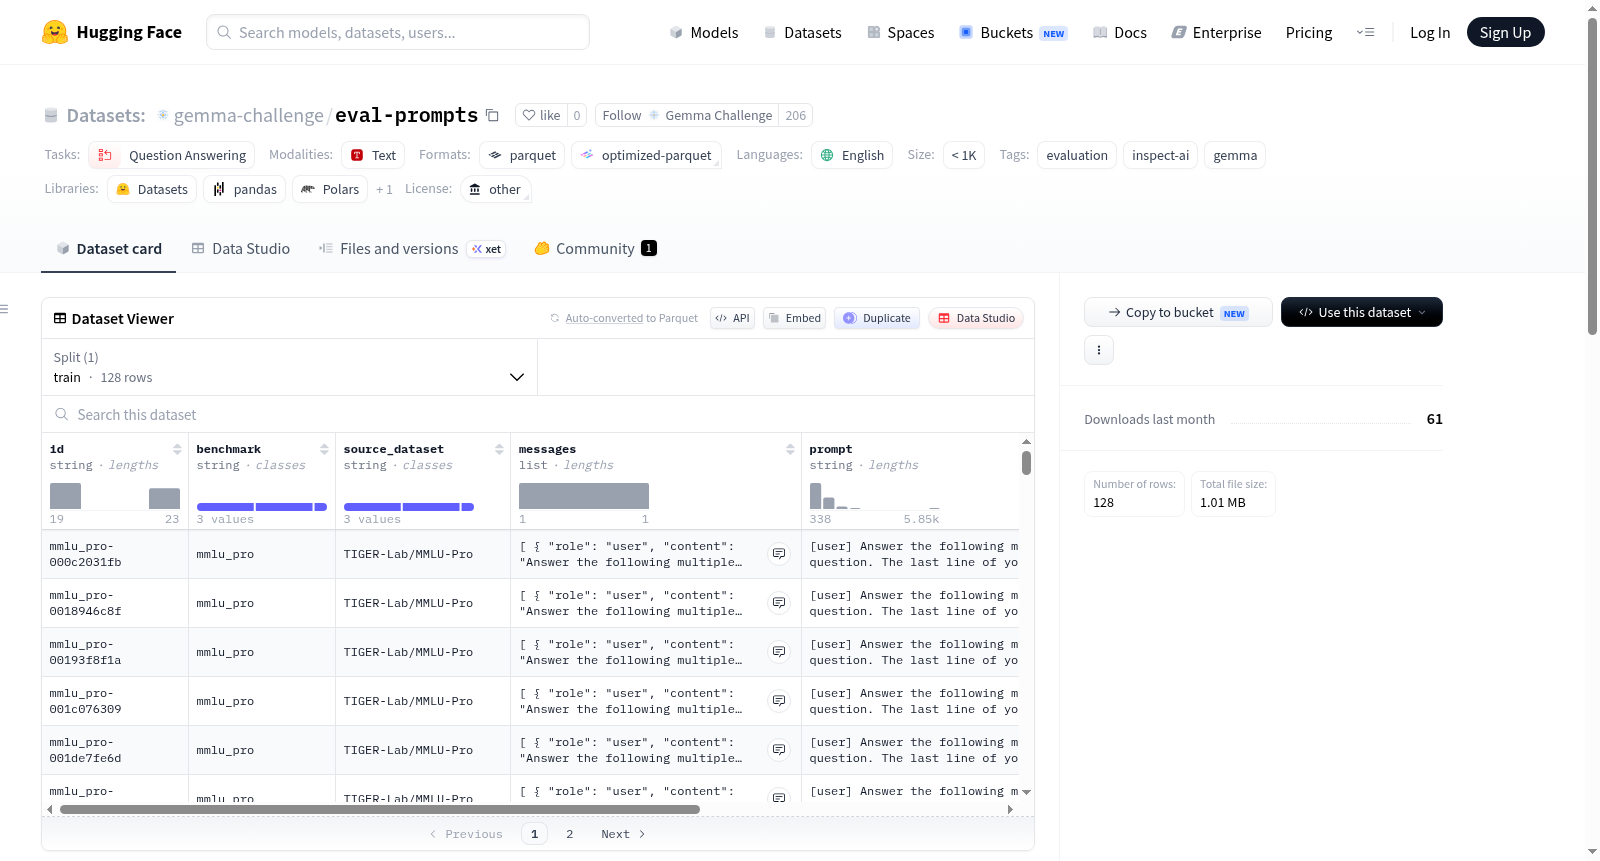Open Docs in the top navigation
The height and width of the screenshot is (861, 1600).
[x=1120, y=32]
